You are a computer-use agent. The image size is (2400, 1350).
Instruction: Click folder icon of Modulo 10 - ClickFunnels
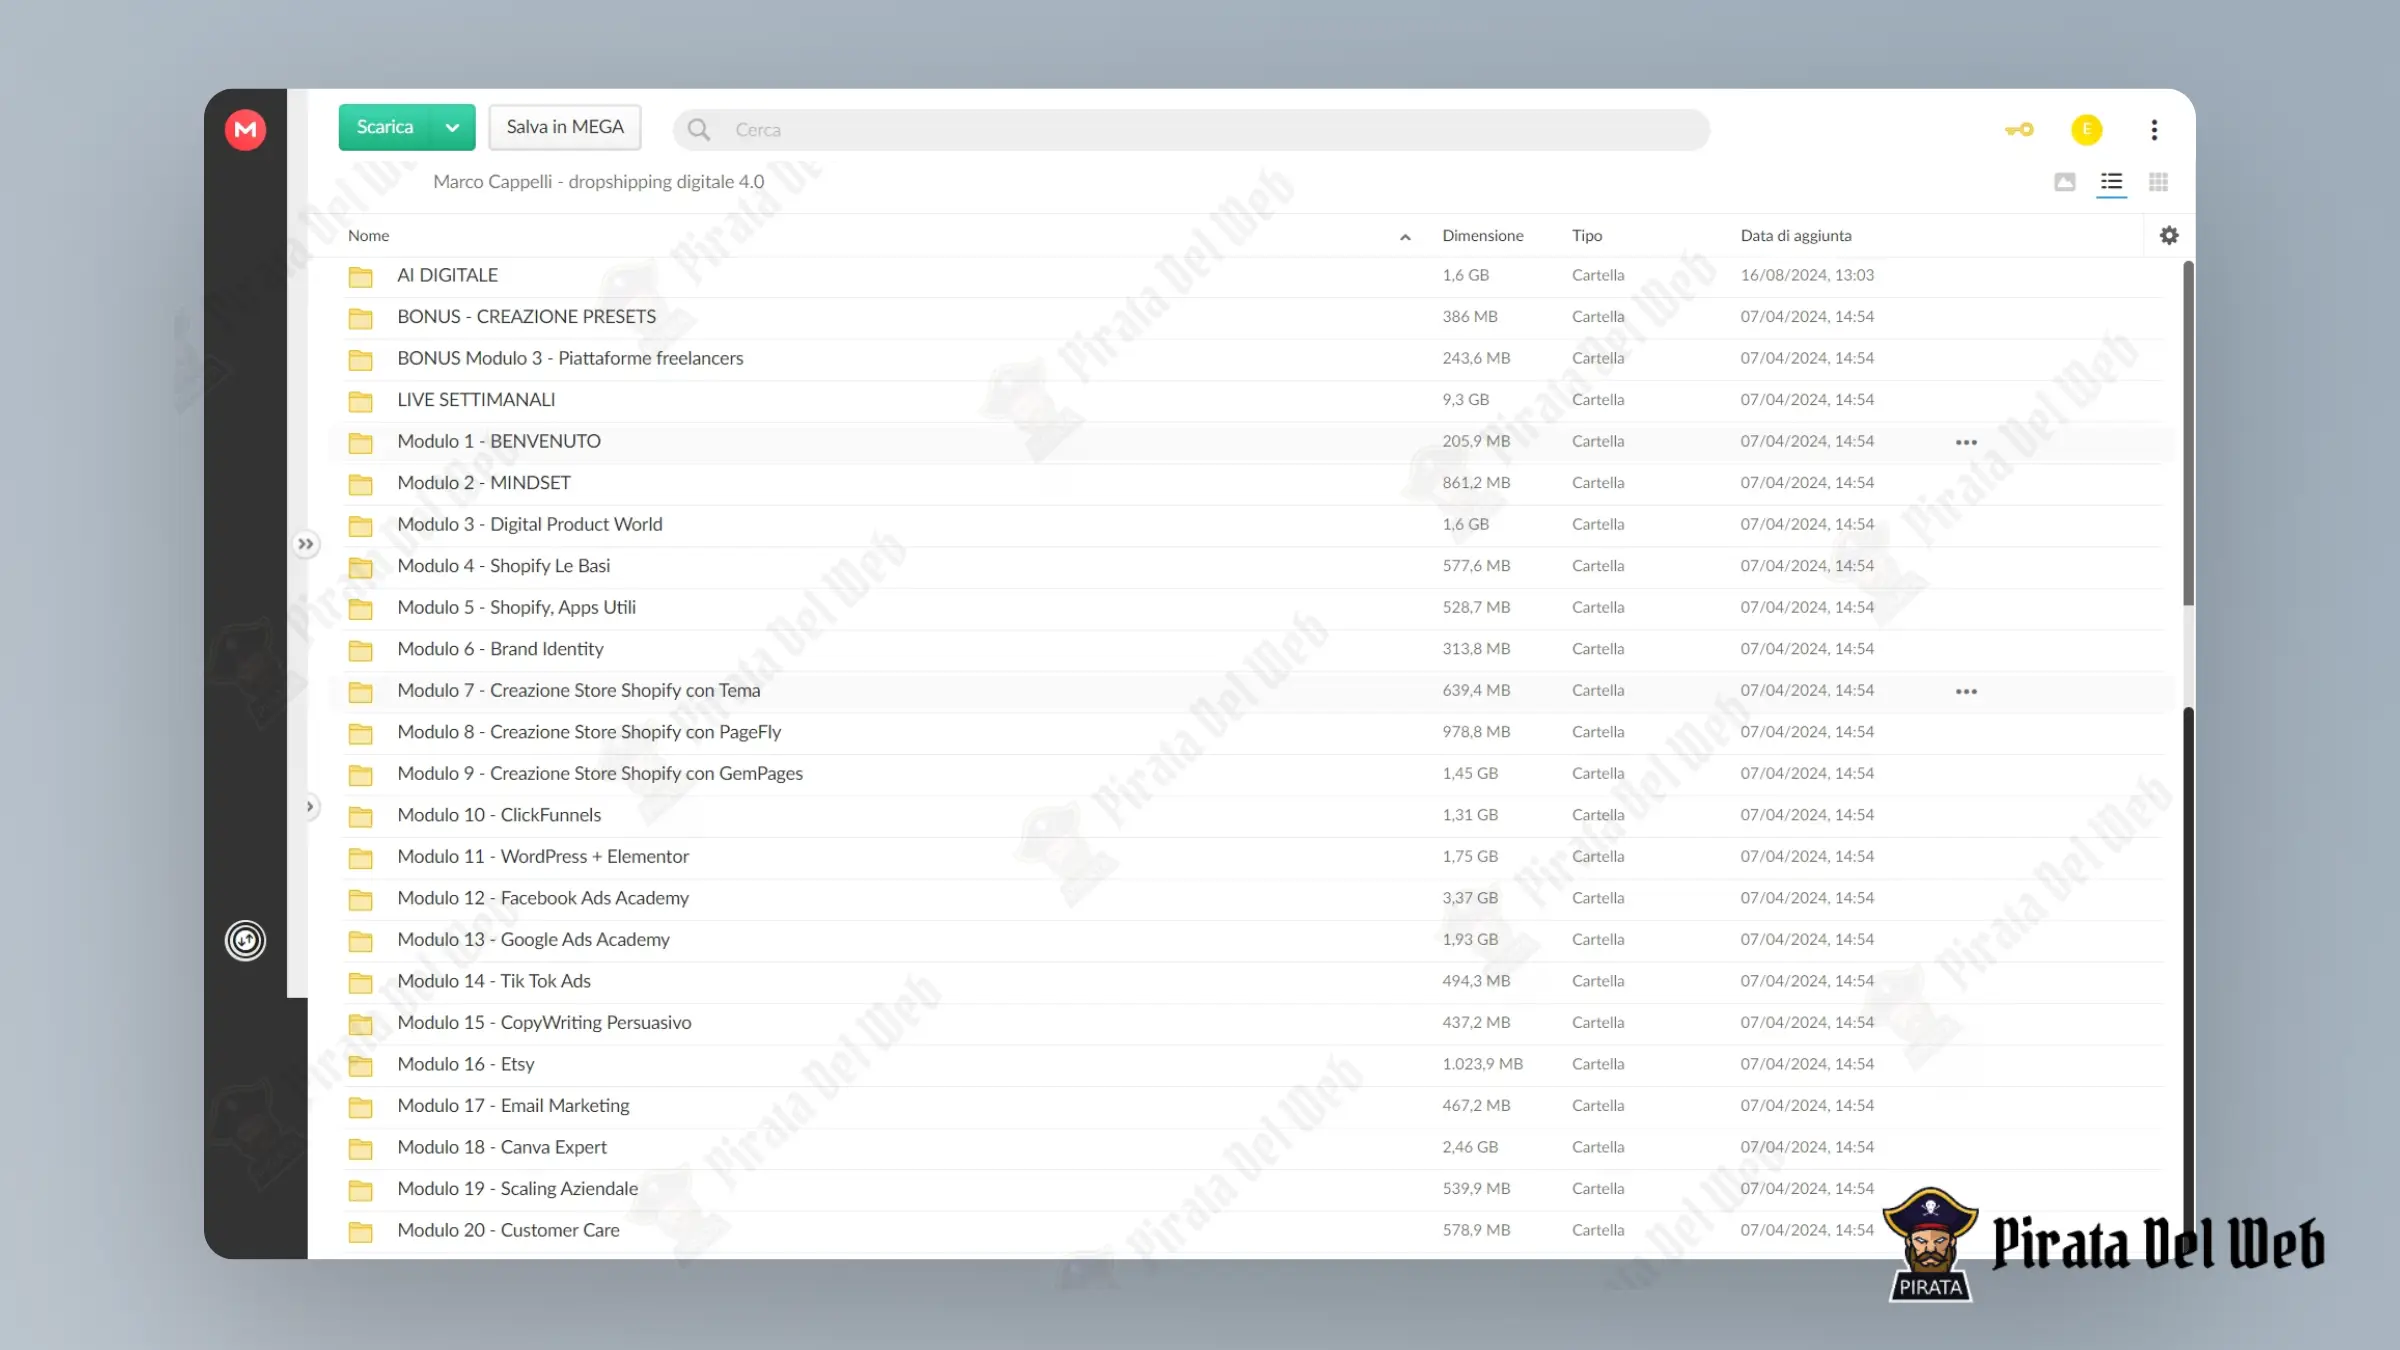[x=360, y=817]
